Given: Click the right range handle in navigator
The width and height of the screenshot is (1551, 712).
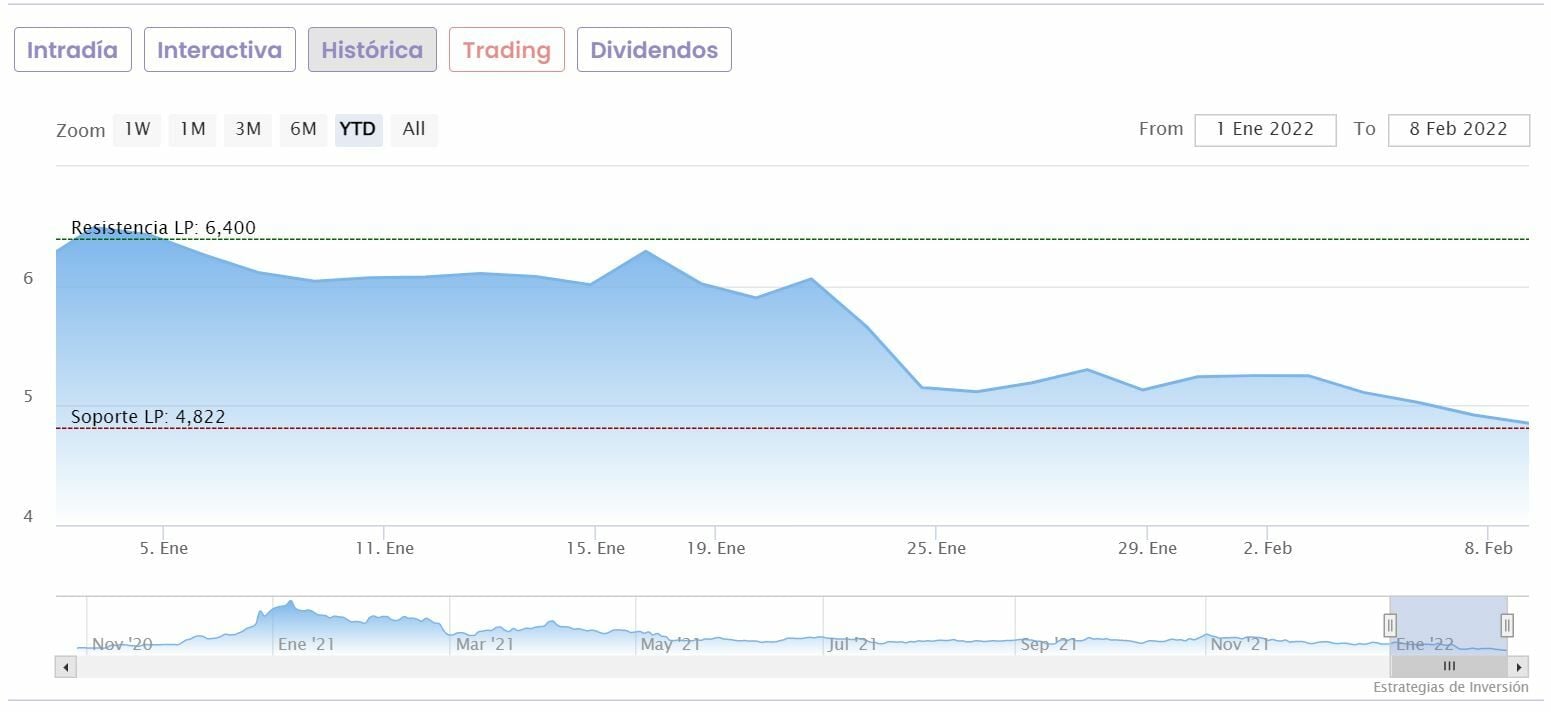Looking at the screenshot, I should (x=1507, y=625).
